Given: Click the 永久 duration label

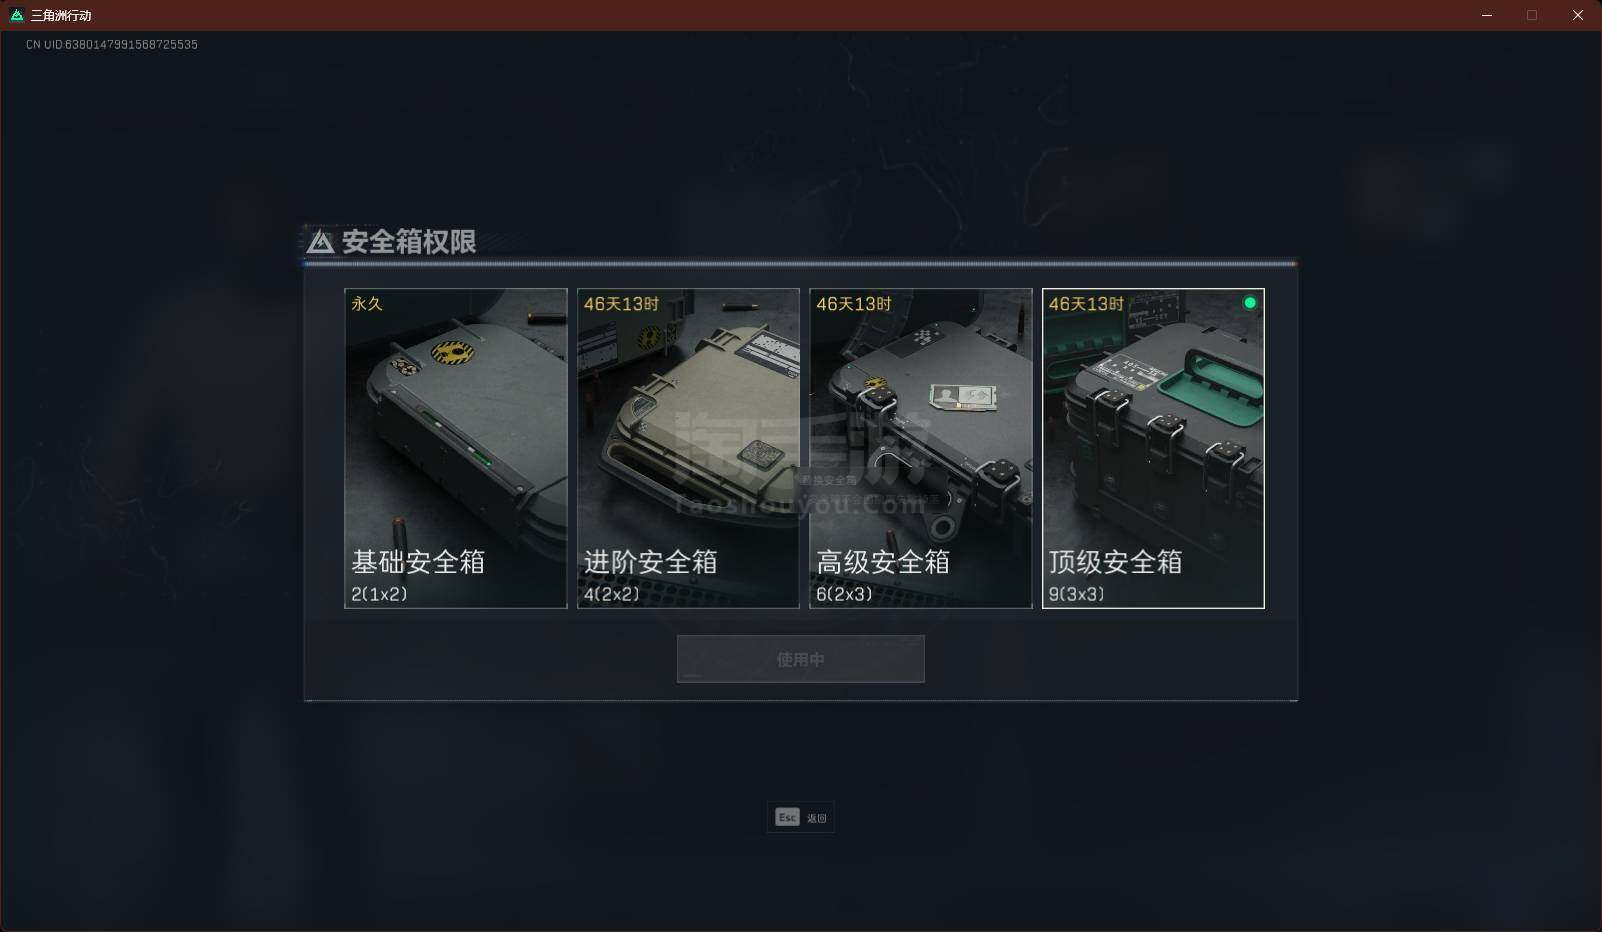Looking at the screenshot, I should pos(367,303).
